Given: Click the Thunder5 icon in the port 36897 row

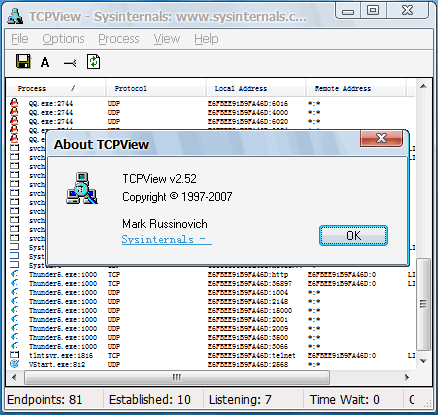Looking at the screenshot, I should 15,283.
